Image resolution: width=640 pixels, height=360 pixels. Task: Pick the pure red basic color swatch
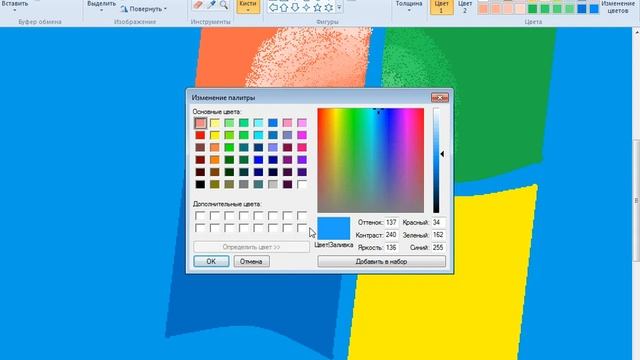[x=200, y=135]
